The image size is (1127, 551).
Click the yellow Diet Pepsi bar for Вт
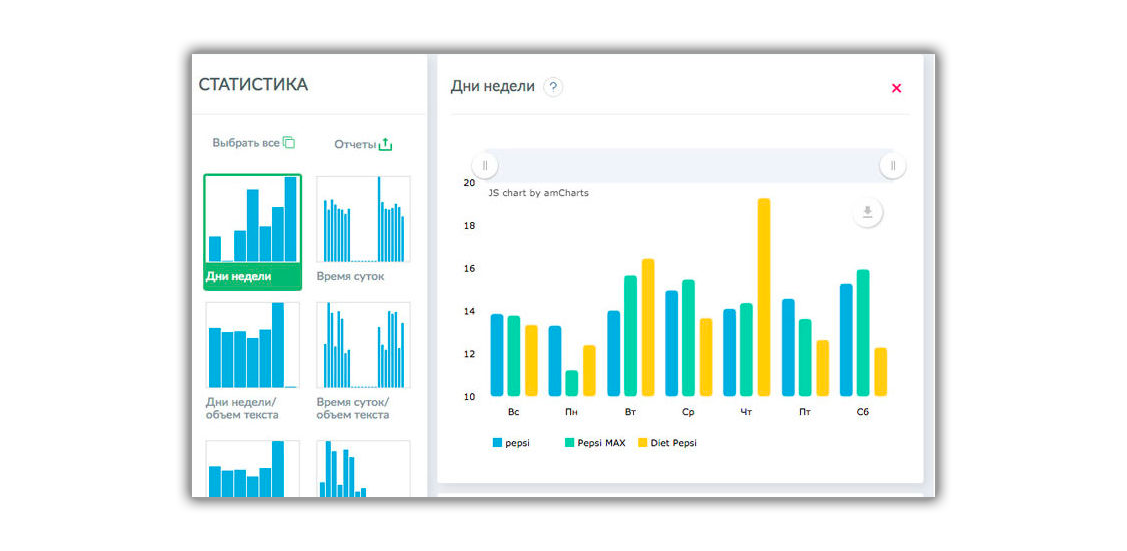(x=648, y=328)
